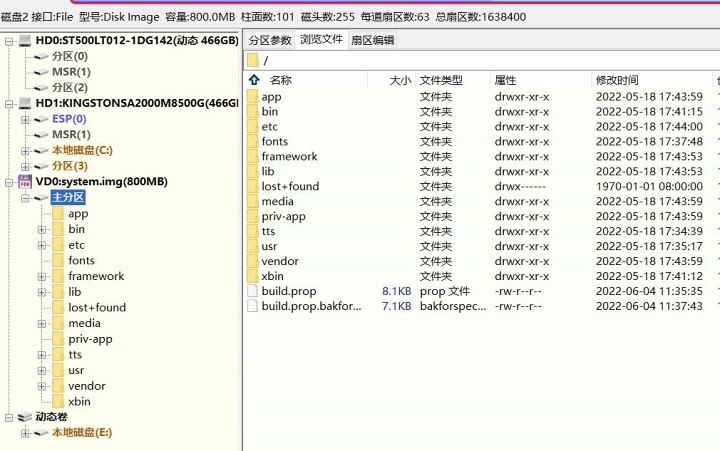Click the 本地磁盘(E:) partition drive icon
The width and height of the screenshot is (720, 451).
[x=41, y=433]
